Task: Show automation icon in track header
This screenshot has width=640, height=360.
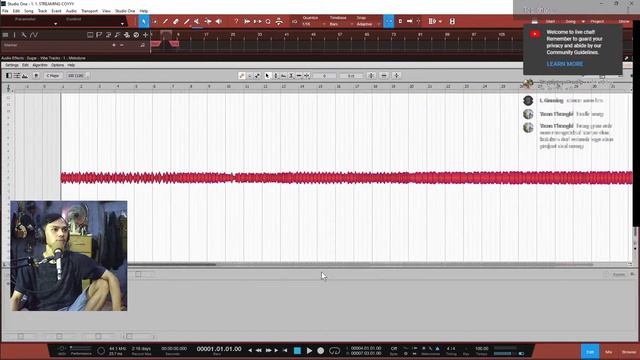Action: click(34, 35)
